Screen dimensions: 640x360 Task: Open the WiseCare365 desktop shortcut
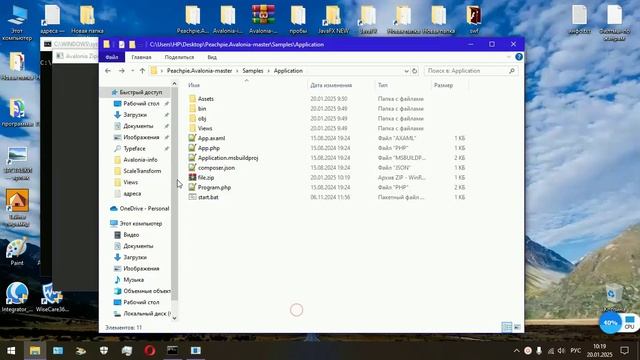tap(52, 297)
